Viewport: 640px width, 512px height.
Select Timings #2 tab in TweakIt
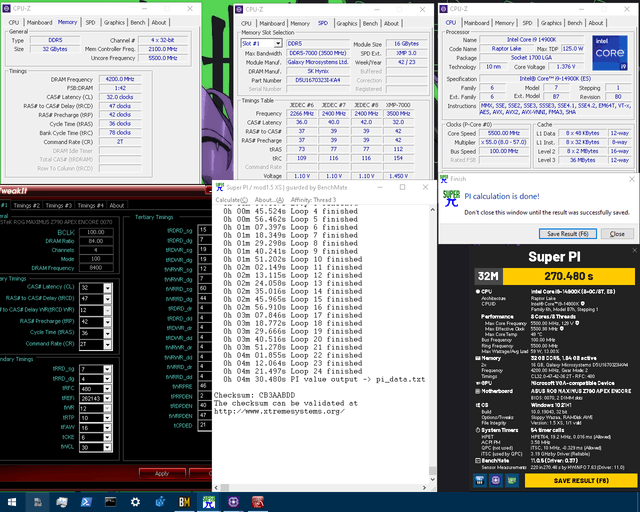click(x=27, y=205)
